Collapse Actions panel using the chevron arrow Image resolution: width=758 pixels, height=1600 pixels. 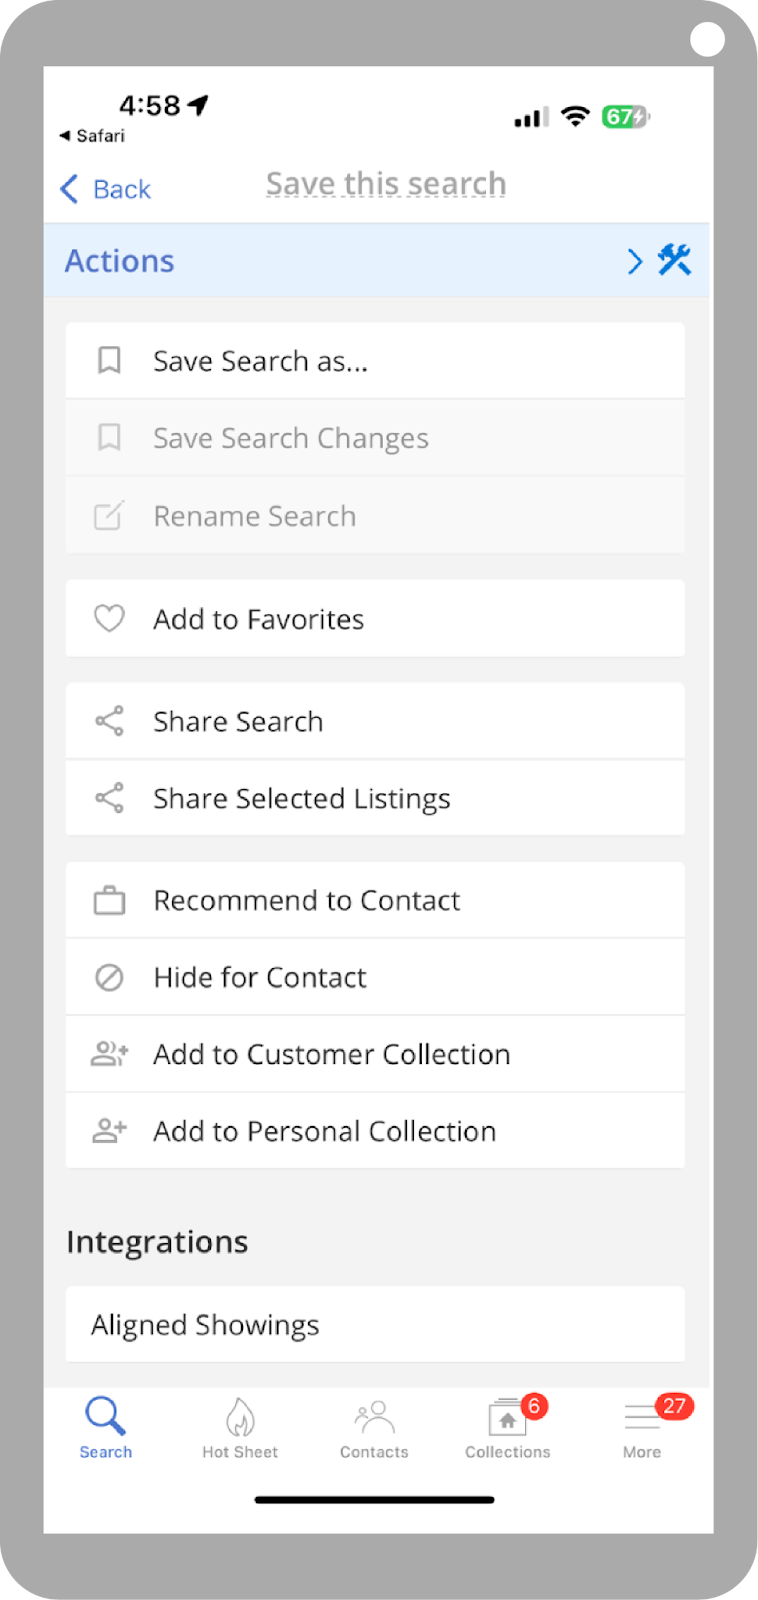click(634, 261)
